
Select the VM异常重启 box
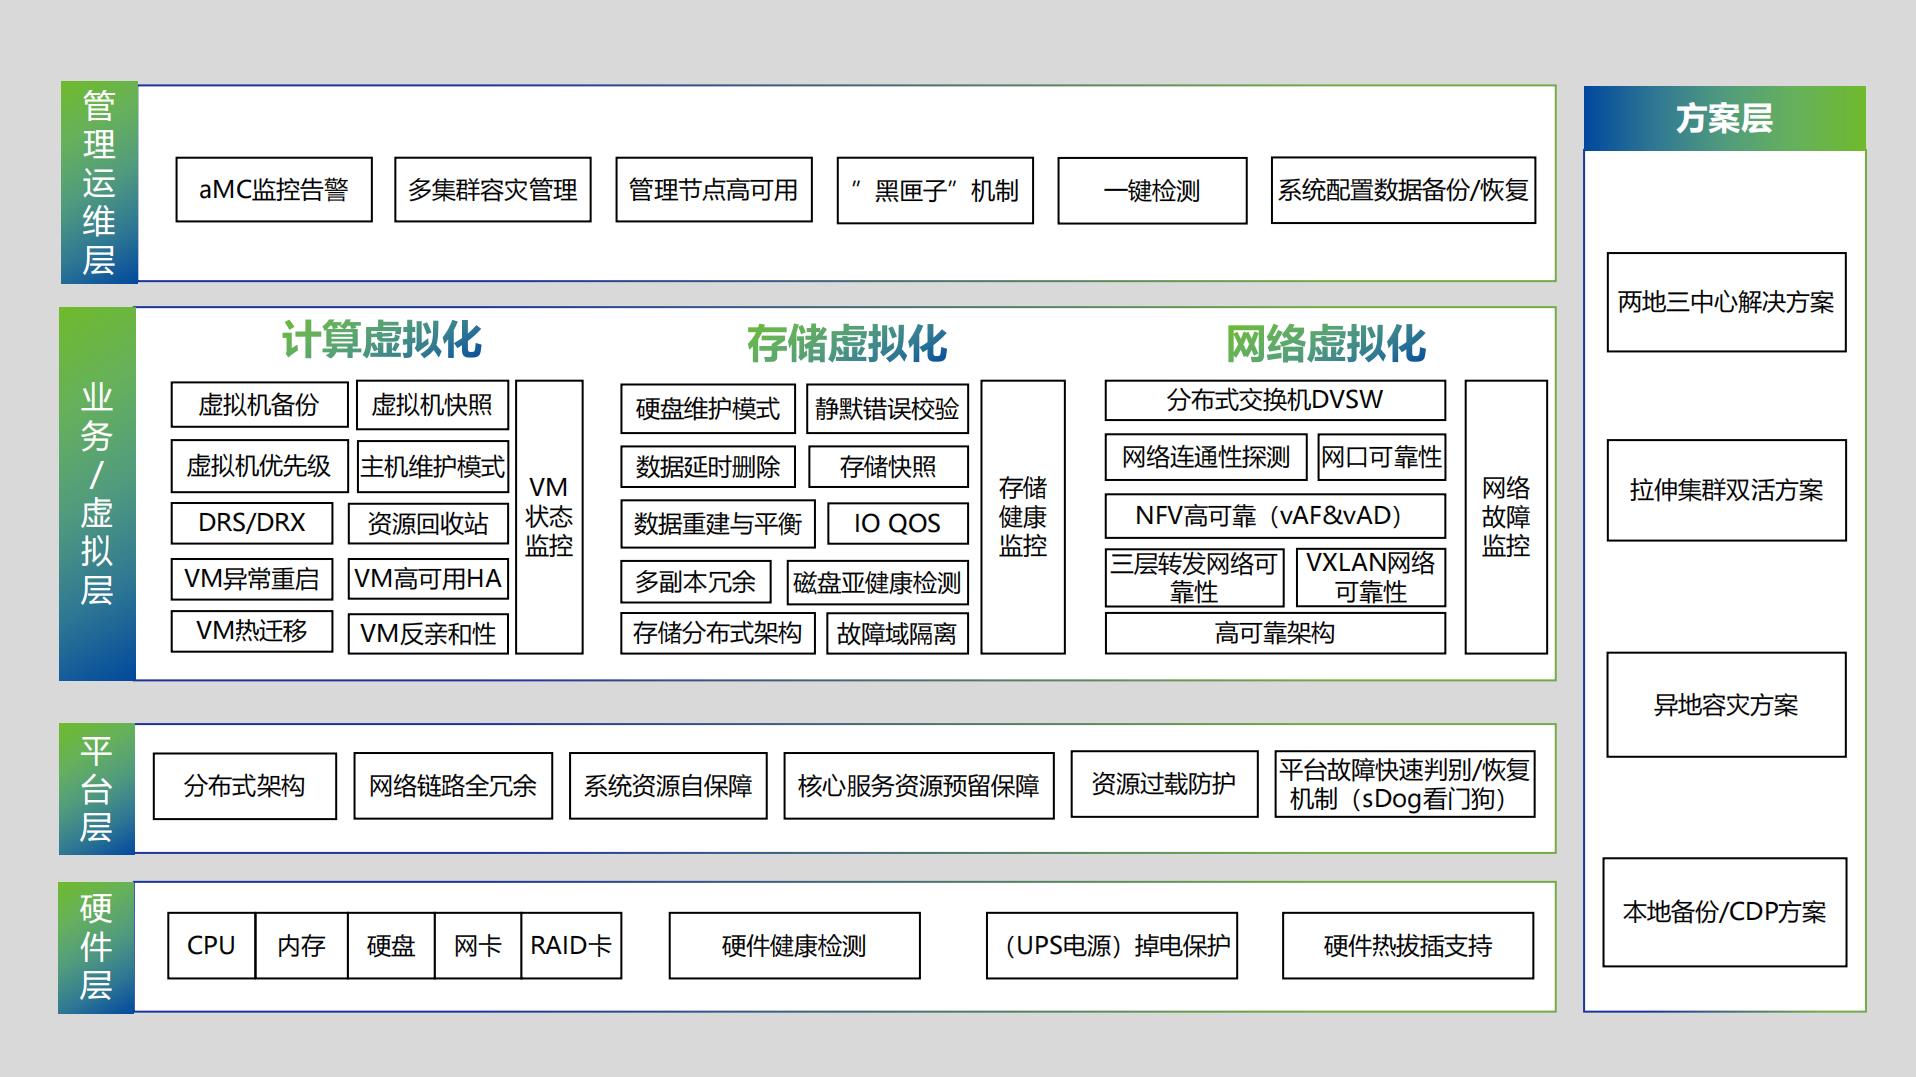(x=252, y=578)
